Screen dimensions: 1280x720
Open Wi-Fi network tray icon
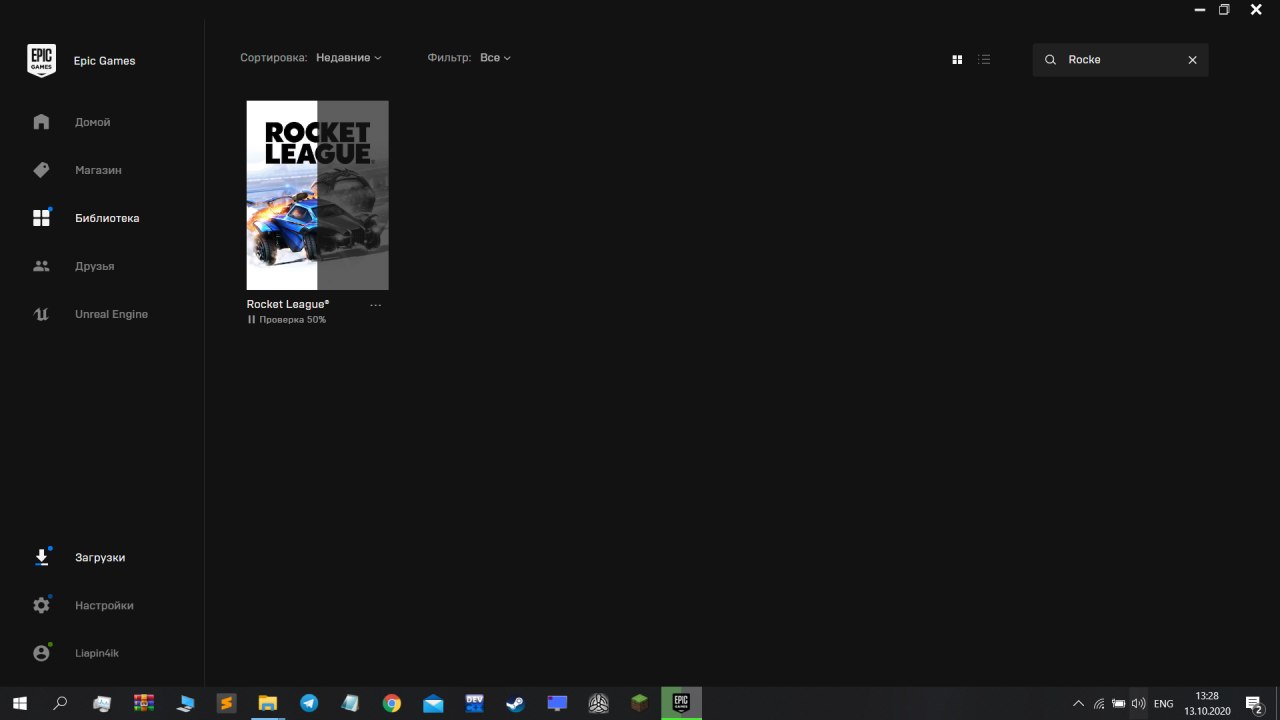1098,704
